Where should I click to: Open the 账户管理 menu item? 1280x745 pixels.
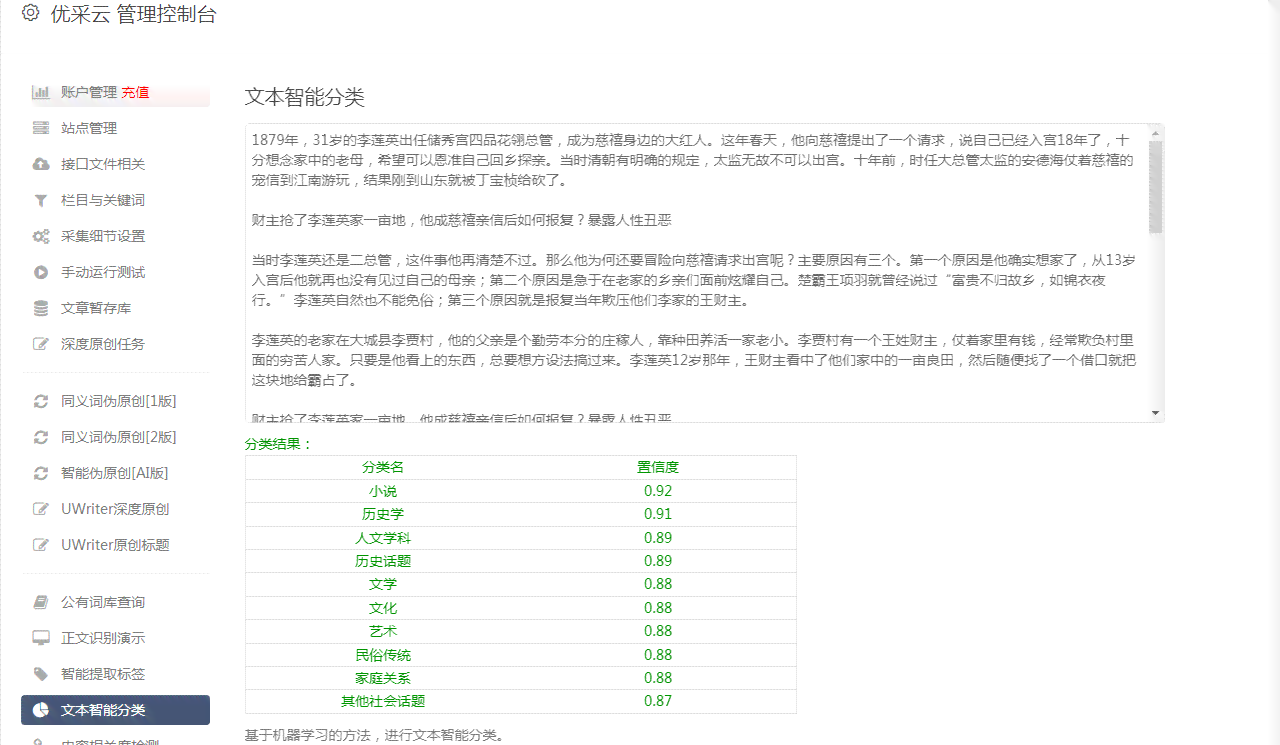coord(89,92)
